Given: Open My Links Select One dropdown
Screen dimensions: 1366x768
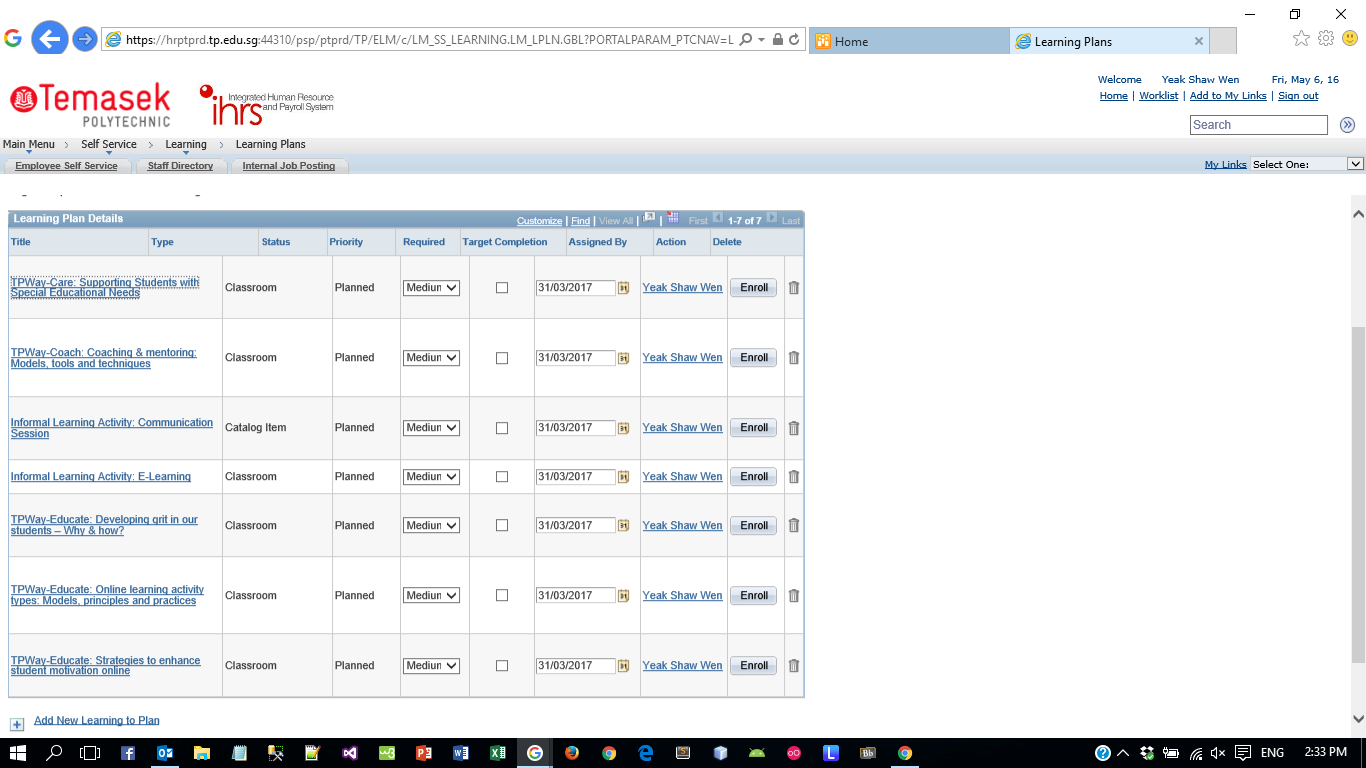Looking at the screenshot, I should [1308, 164].
